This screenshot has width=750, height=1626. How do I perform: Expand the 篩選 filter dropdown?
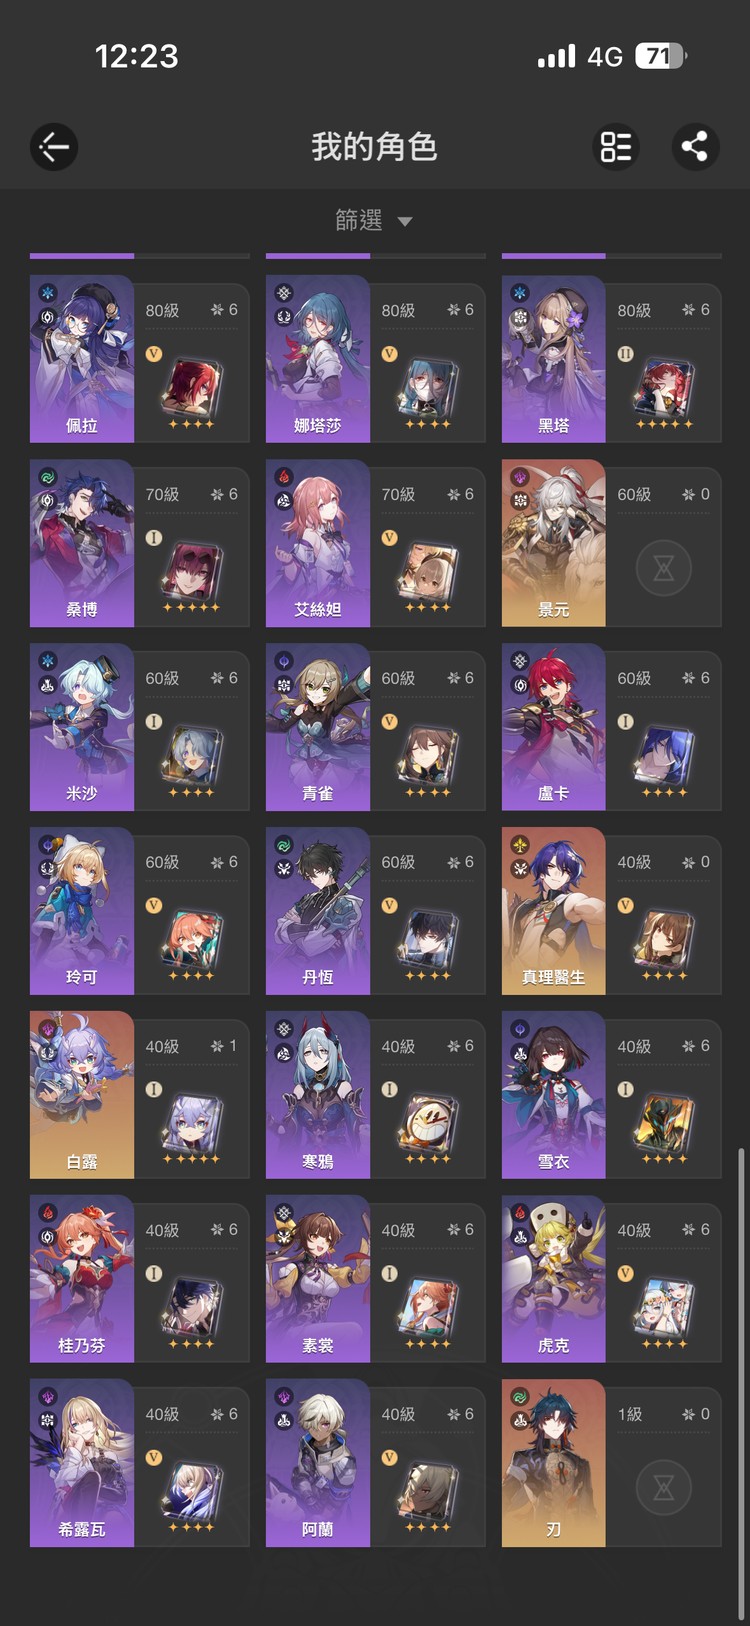[x=374, y=220]
